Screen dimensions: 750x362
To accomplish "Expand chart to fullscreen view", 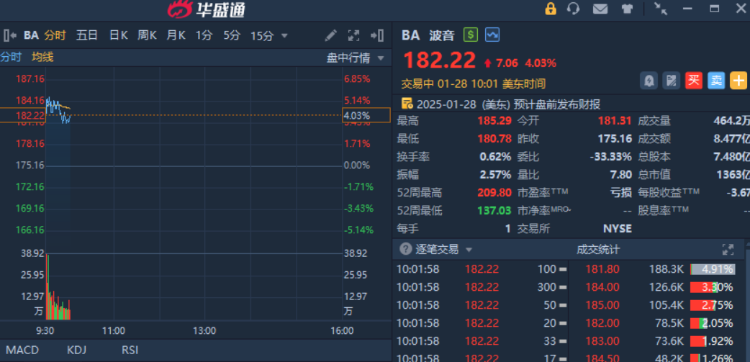I will click(353, 35).
